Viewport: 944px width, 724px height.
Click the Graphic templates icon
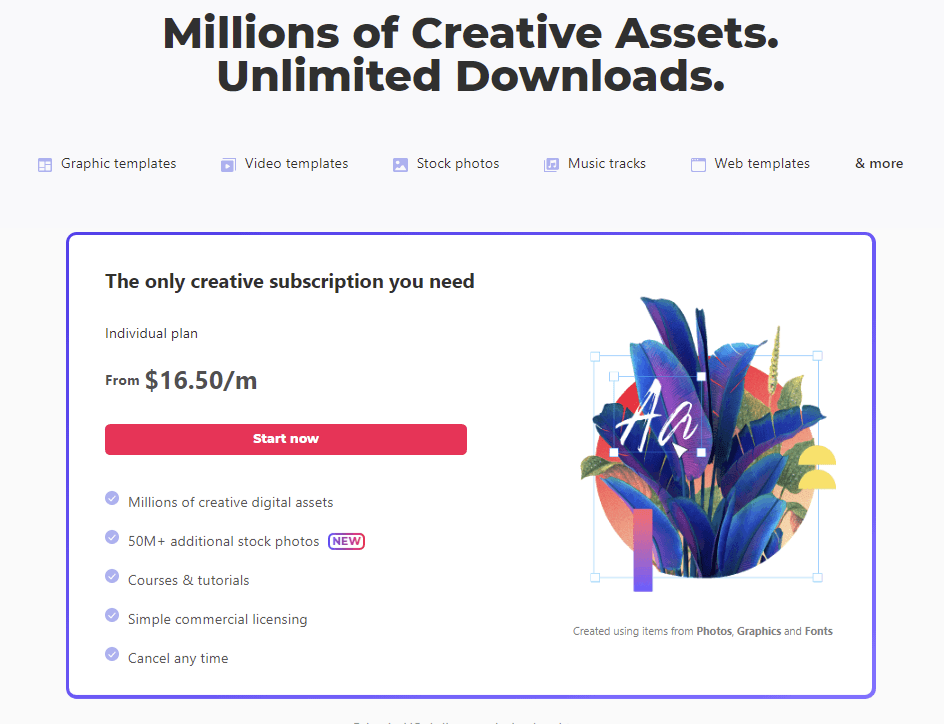tap(45, 165)
